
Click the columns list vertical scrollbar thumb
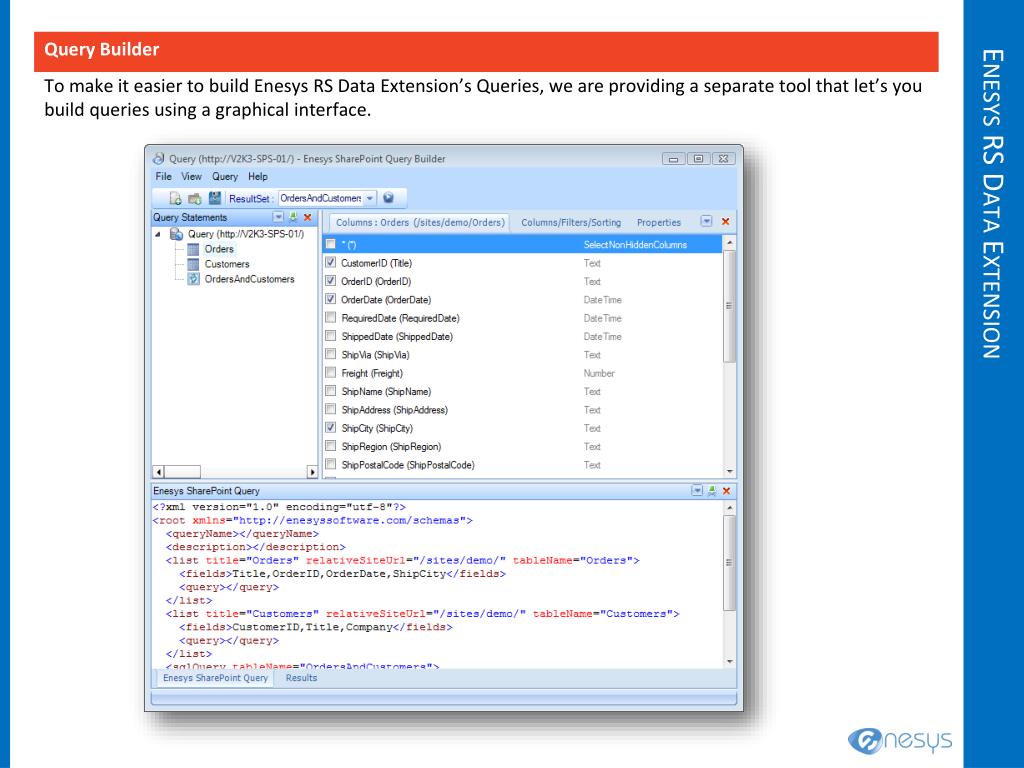(x=729, y=306)
